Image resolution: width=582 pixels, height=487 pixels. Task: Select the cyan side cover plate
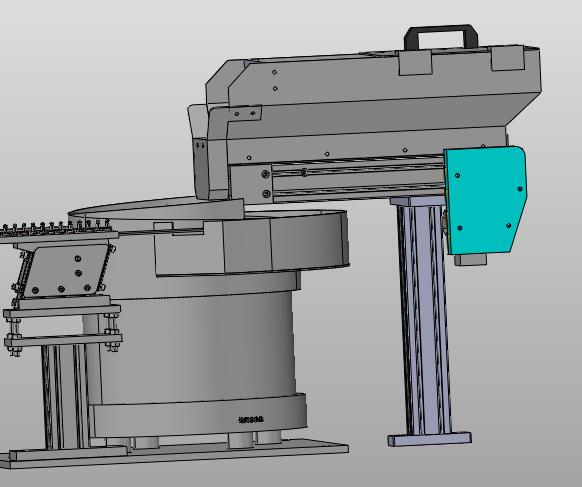tap(484, 200)
